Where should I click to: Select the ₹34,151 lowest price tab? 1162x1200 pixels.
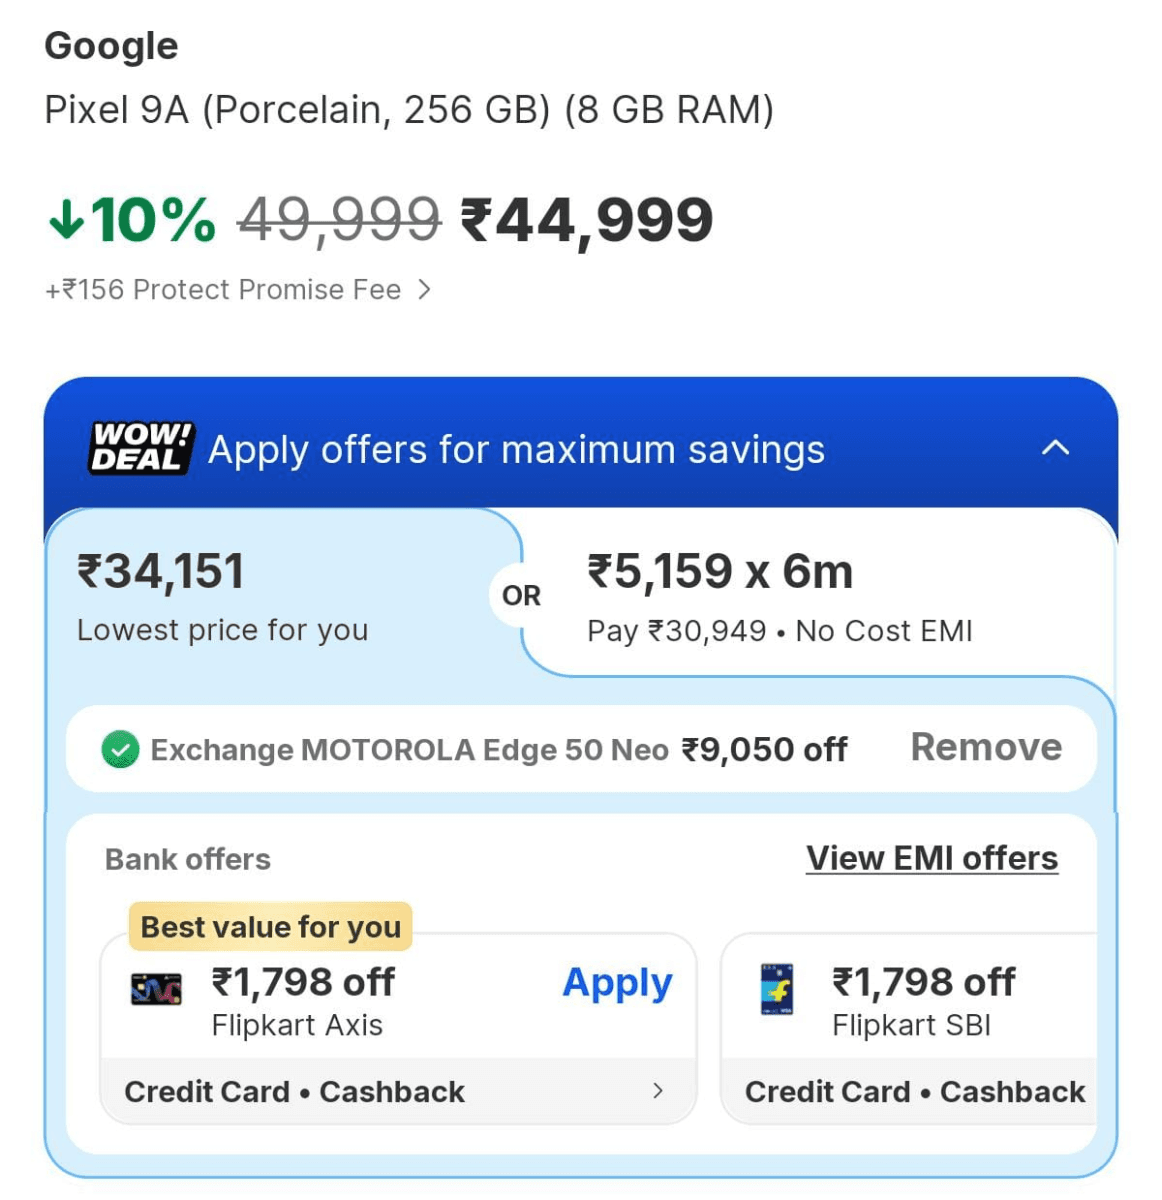223,597
